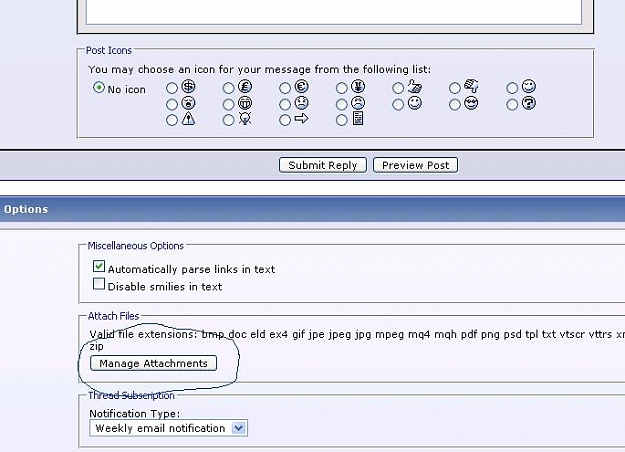Select radio button beside the thumbs up icon
Image resolution: width=625 pixels, height=452 pixels.
(398, 88)
